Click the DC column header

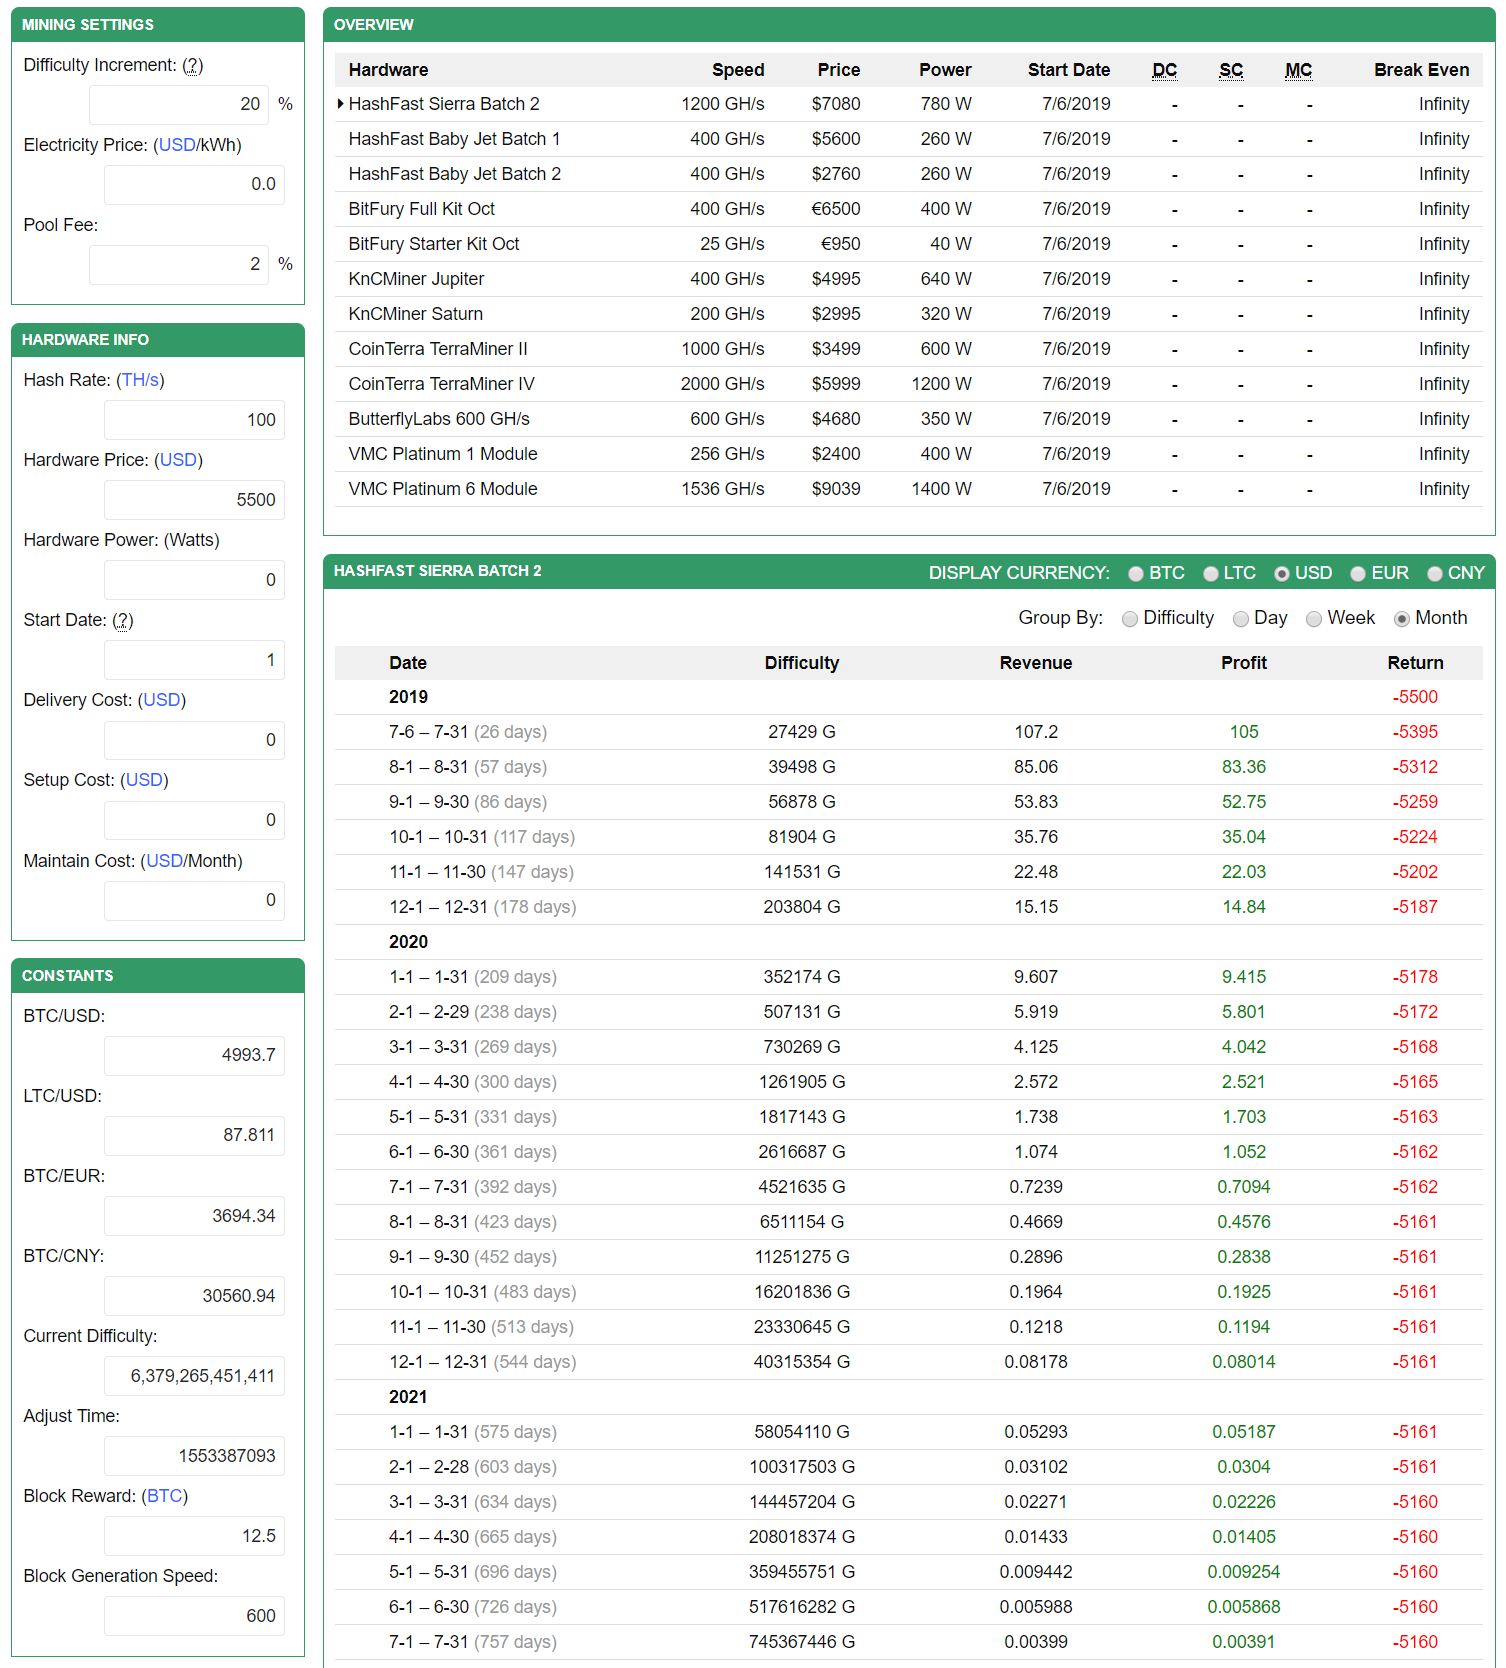[1165, 70]
